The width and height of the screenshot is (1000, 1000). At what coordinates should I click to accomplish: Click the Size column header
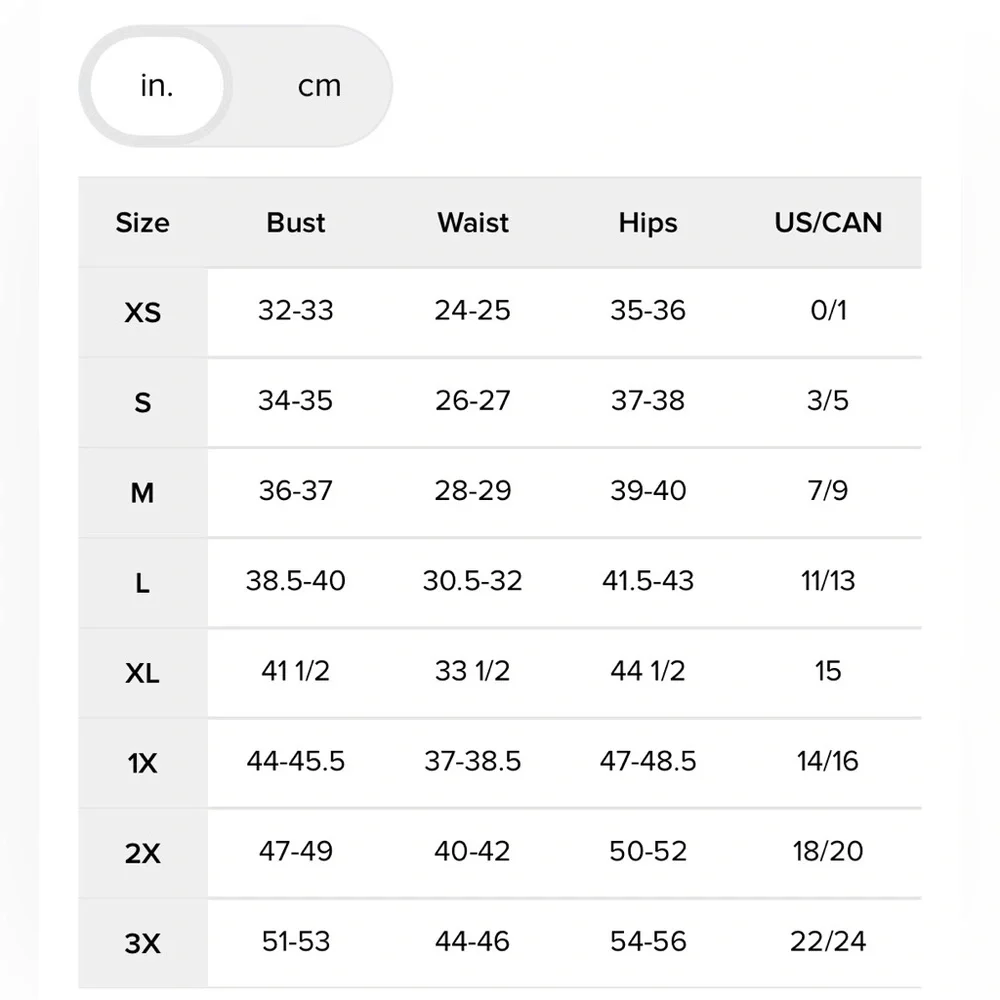[142, 222]
